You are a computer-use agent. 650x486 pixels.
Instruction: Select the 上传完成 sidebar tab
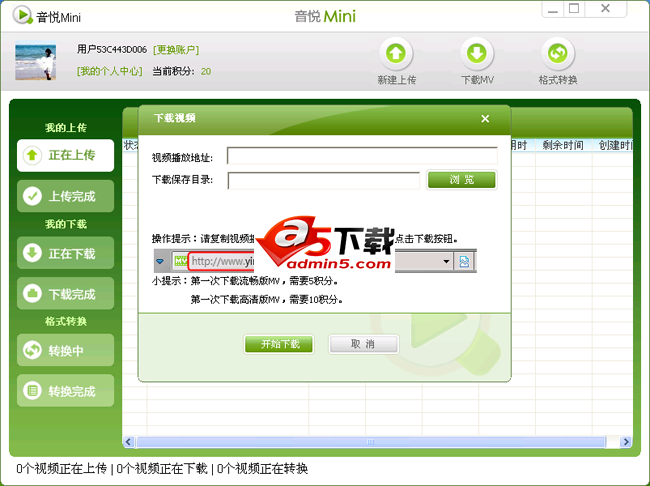[x=65, y=196]
